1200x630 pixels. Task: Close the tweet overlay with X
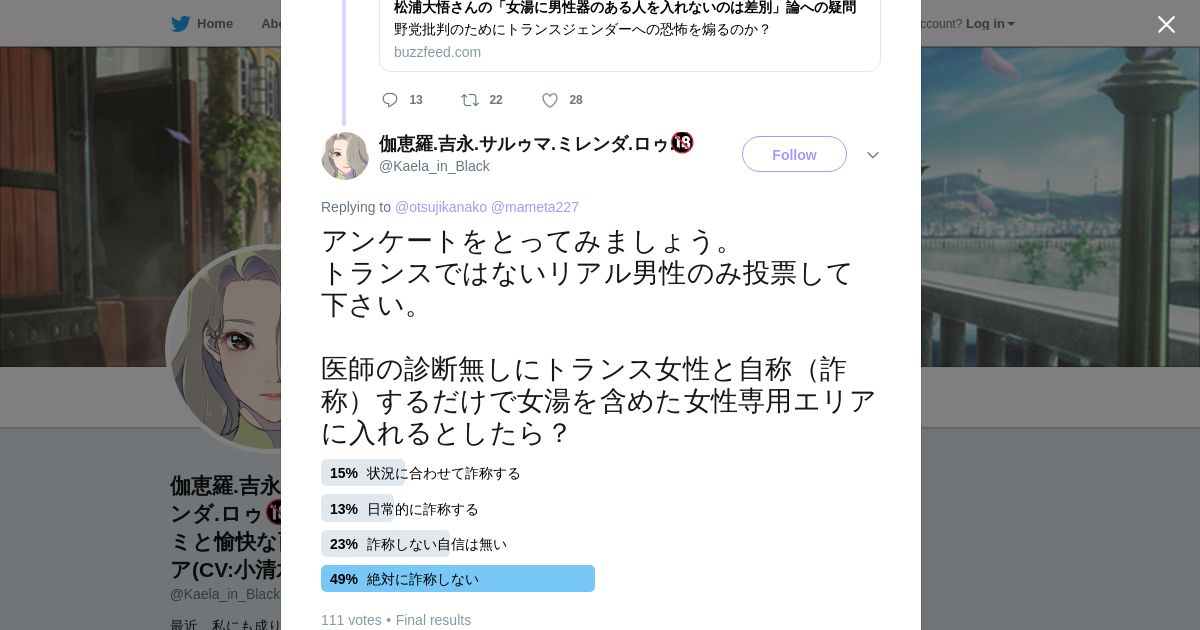pyautogui.click(x=1166, y=24)
